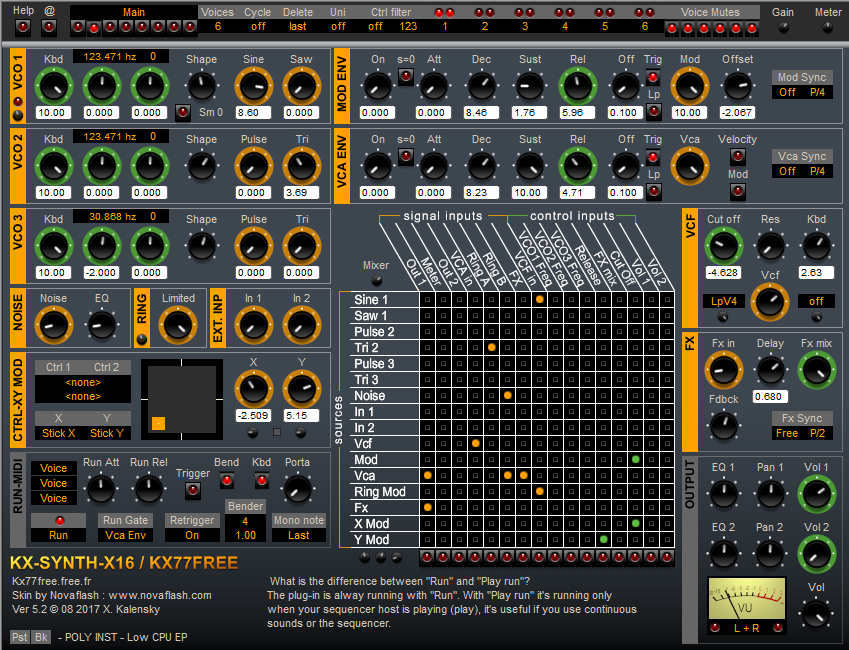Open the Mono note Last selector
This screenshot has height=650, width=849.
(299, 535)
